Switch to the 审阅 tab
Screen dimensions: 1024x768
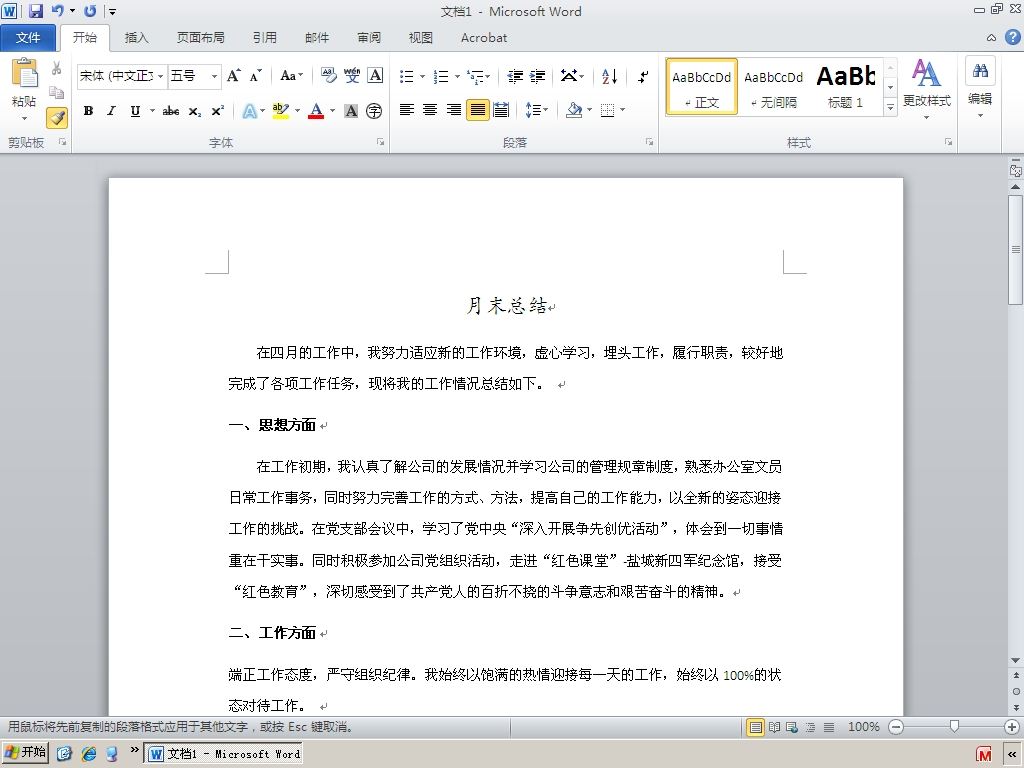tap(369, 38)
